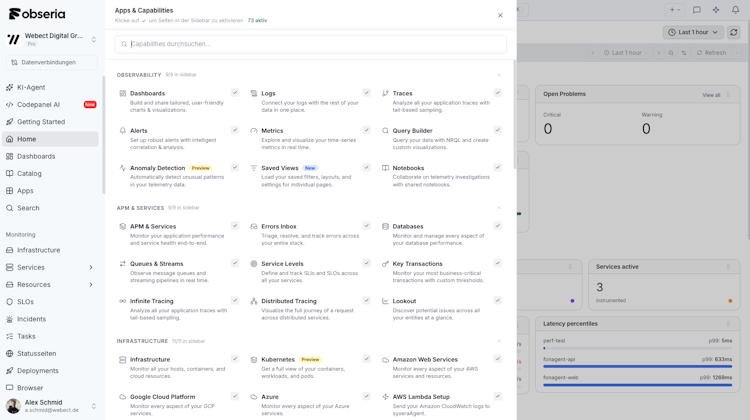The width and height of the screenshot is (750, 420).
Task: Click the Queues & Streams icon
Action: click(122, 264)
